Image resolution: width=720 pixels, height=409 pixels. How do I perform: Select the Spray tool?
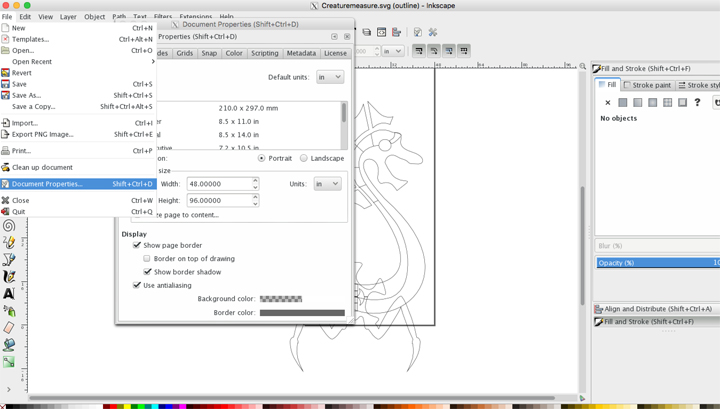pyautogui.click(x=9, y=311)
